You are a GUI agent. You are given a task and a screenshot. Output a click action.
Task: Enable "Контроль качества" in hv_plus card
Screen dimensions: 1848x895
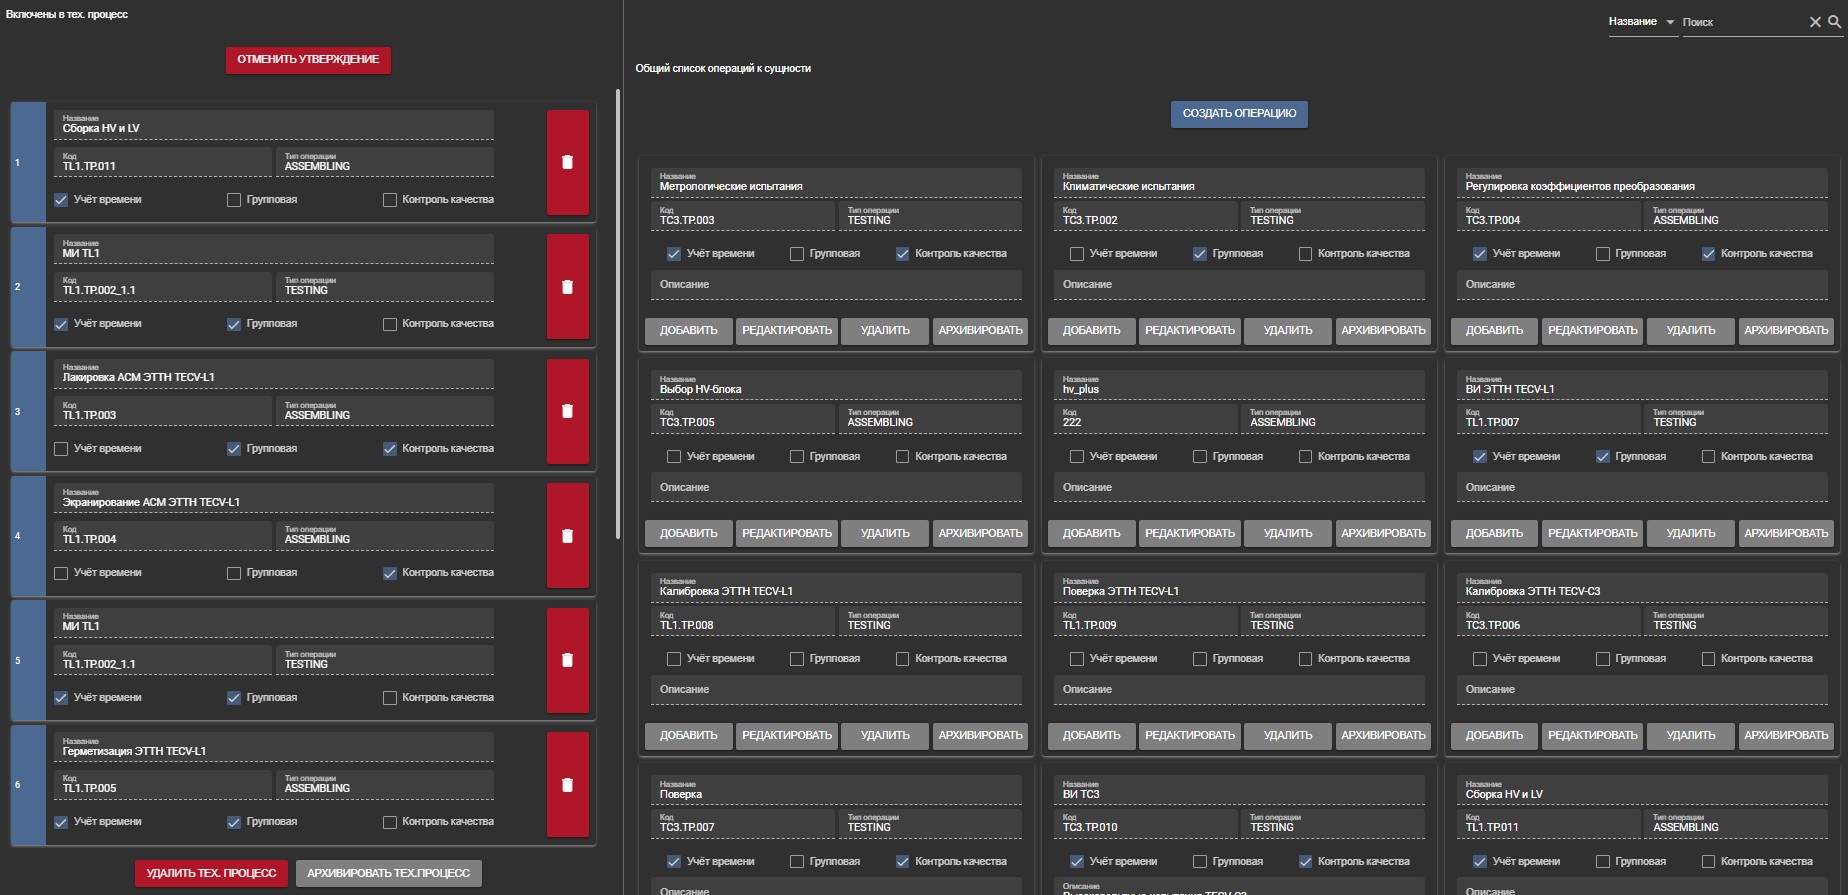click(x=1305, y=457)
